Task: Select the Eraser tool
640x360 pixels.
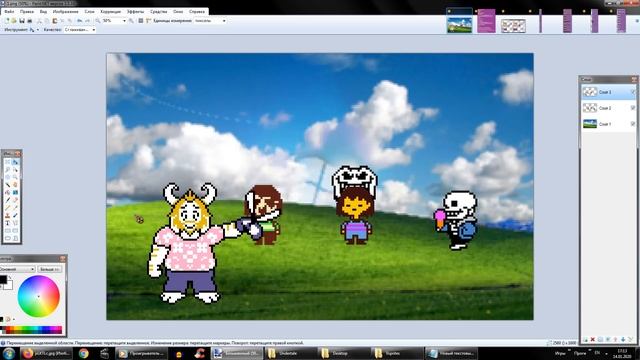Action: click(x=15, y=200)
